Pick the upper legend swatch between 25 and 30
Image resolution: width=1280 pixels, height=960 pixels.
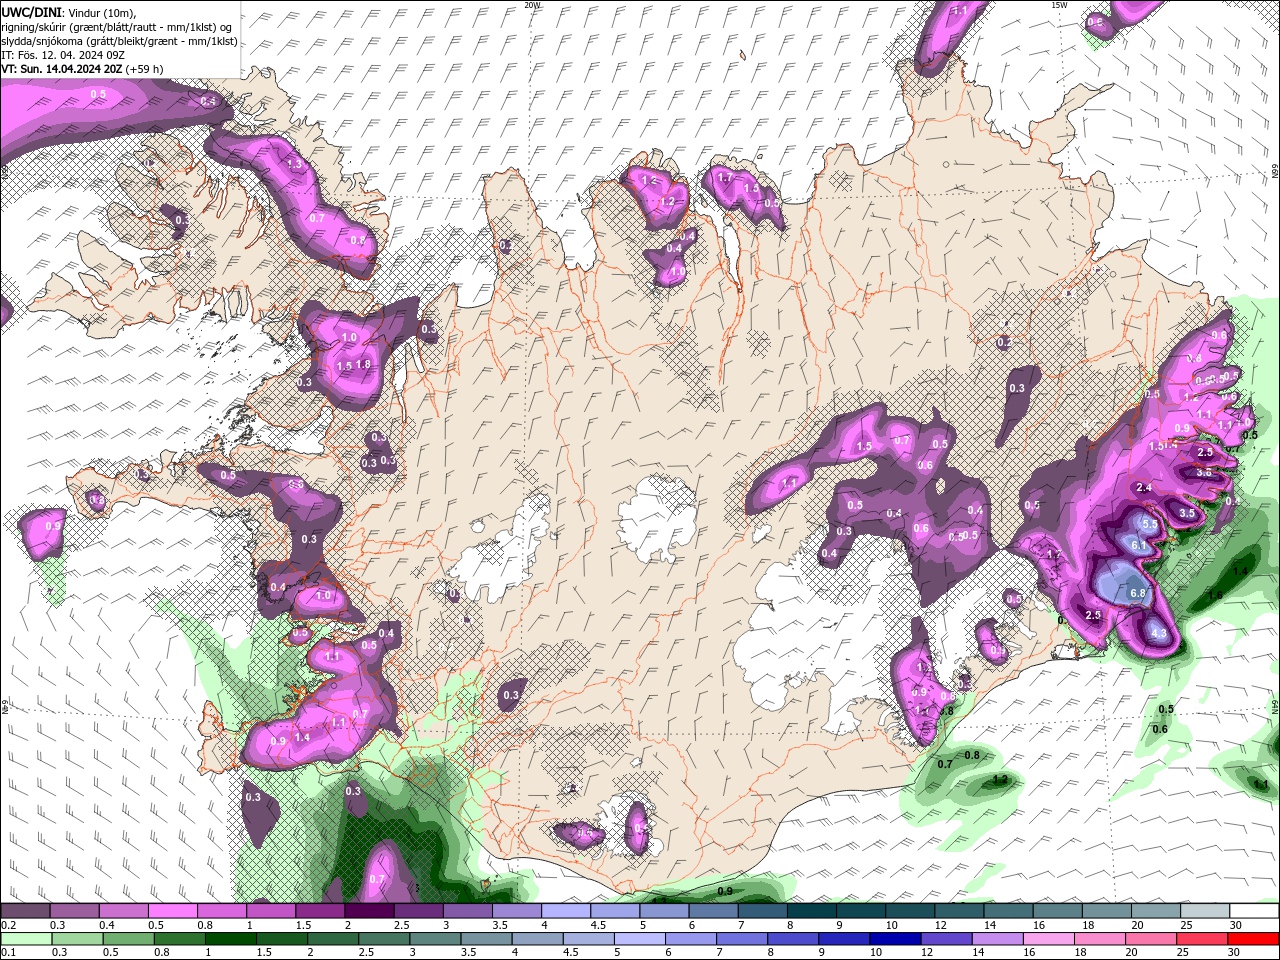pyautogui.click(x=1205, y=910)
